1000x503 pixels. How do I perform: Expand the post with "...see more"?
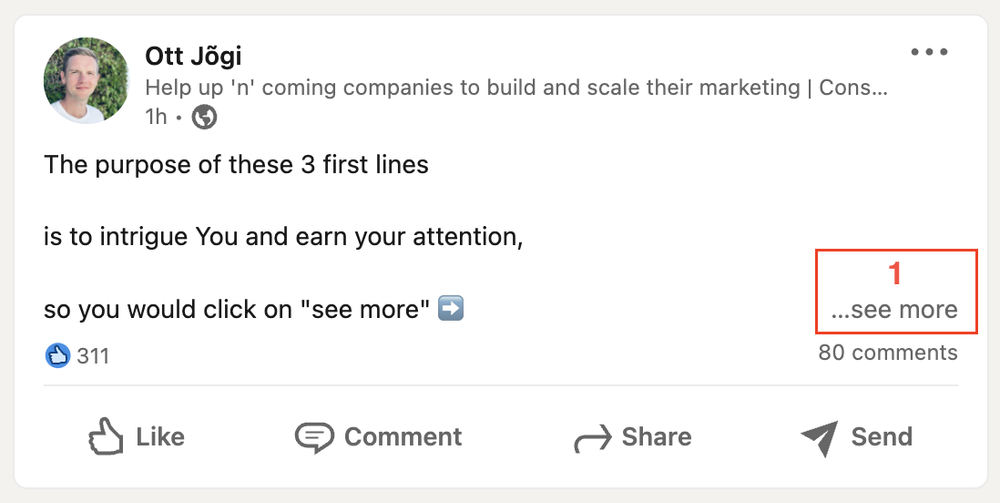(x=894, y=310)
